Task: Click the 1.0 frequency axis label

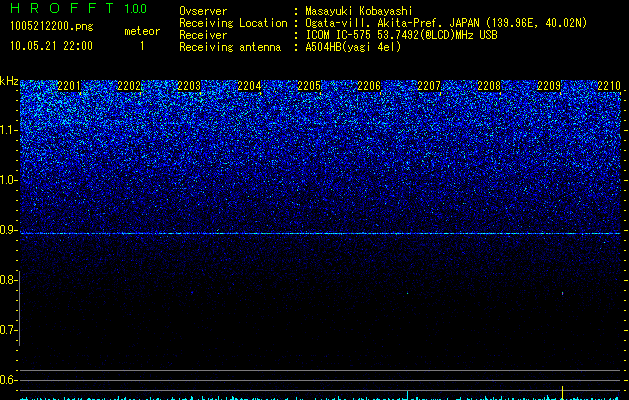Action: (8, 180)
